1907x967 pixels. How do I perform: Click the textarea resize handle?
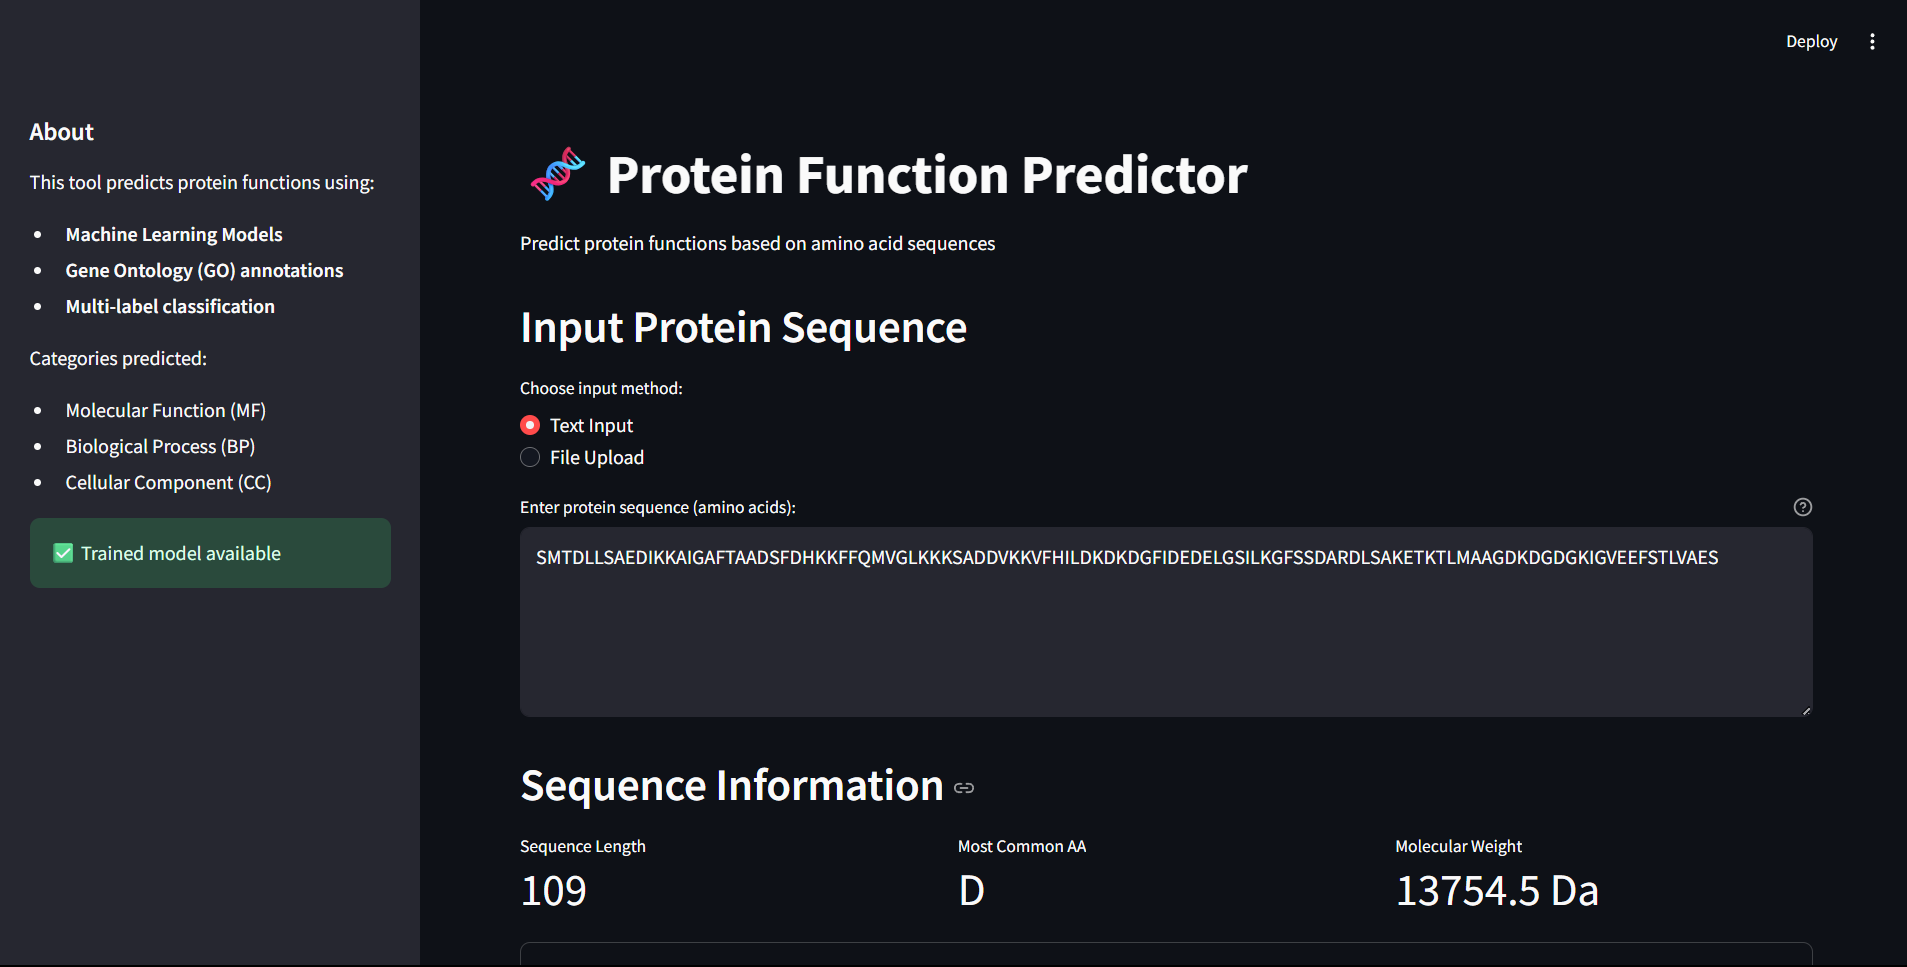tap(1805, 709)
